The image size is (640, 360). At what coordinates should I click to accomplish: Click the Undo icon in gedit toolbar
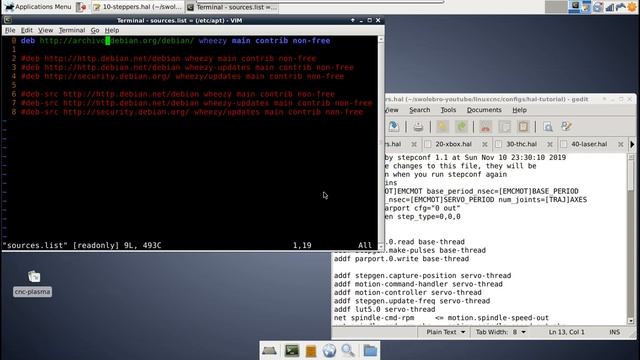pos(442,127)
